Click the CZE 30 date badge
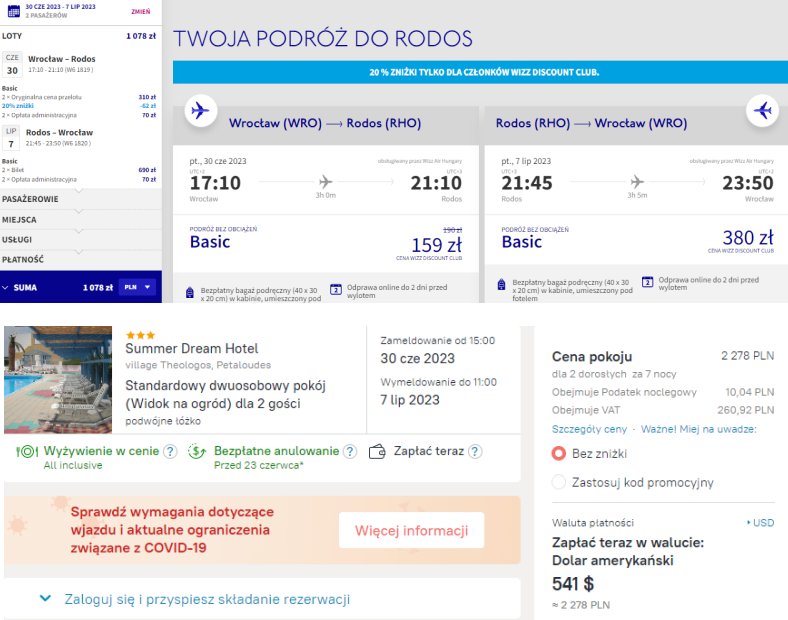 (12, 64)
